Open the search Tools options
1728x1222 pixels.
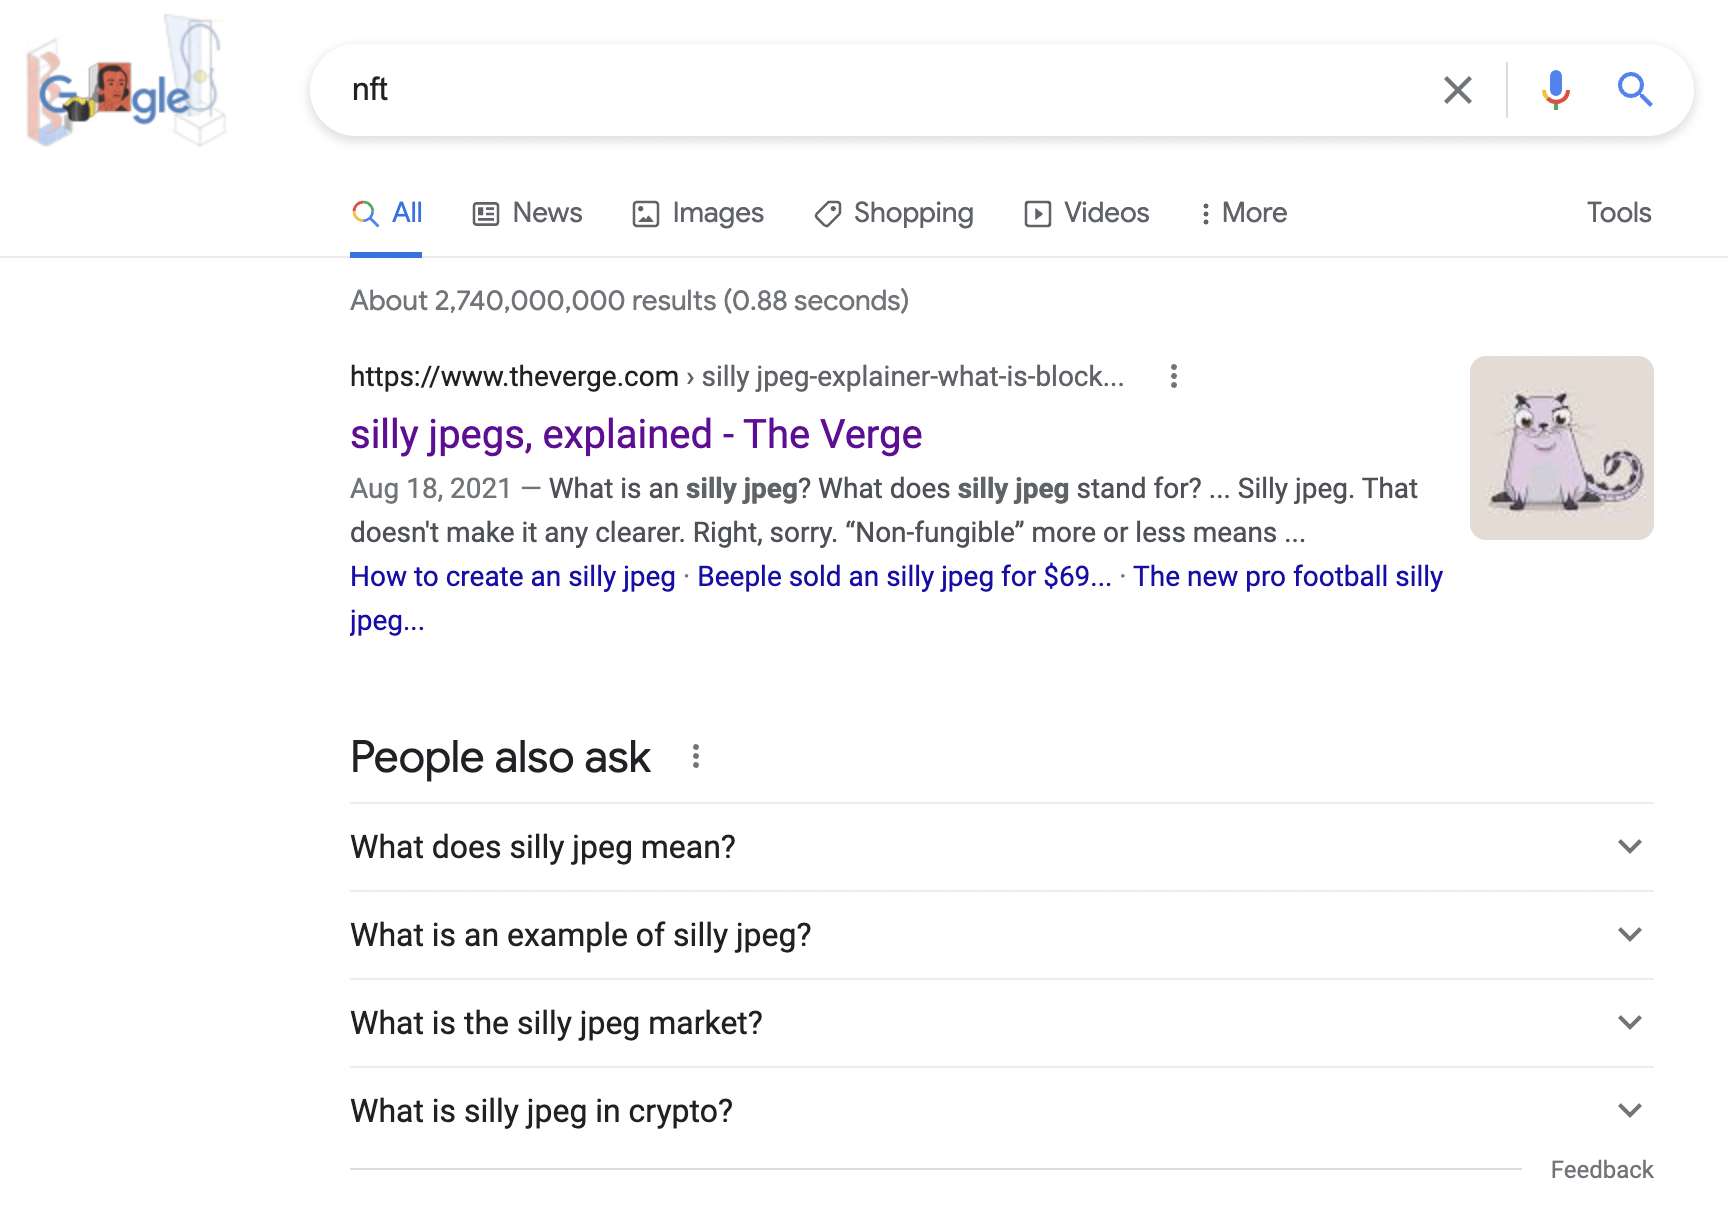(x=1618, y=213)
